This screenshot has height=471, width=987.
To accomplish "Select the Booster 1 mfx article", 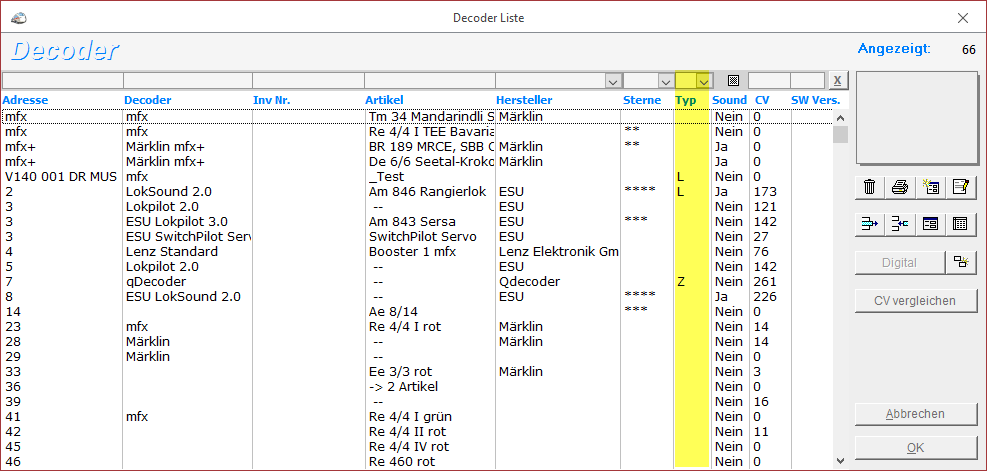I will click(412, 252).
